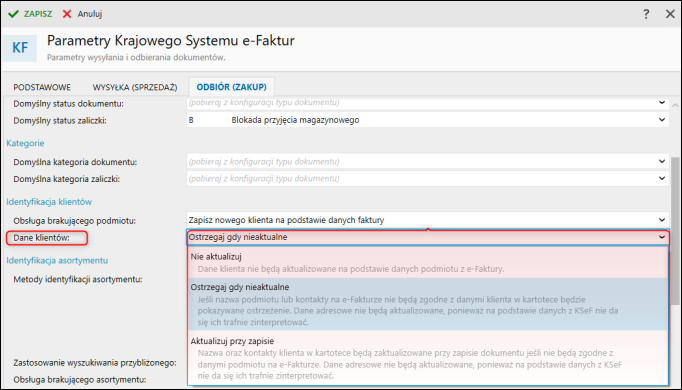Viewport: 682px width, 390px height.
Task: Click the 'Domyślna kategoria dokumentu:' label
Action: coord(75,162)
